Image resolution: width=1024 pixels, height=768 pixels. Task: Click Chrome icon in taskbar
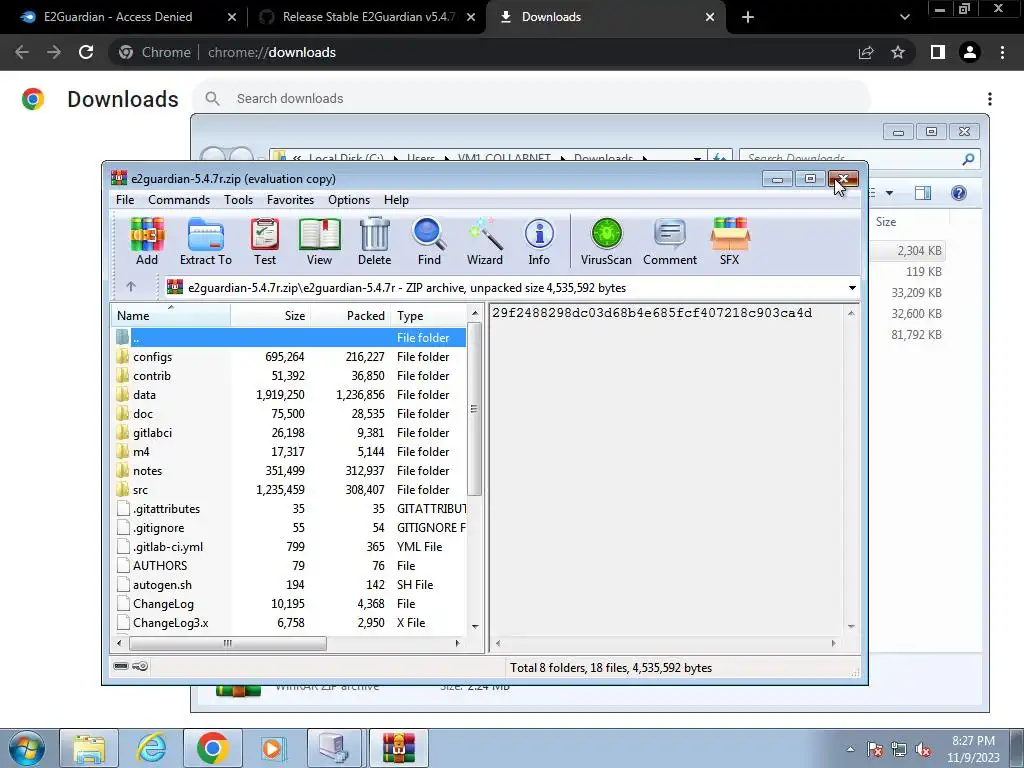click(212, 748)
